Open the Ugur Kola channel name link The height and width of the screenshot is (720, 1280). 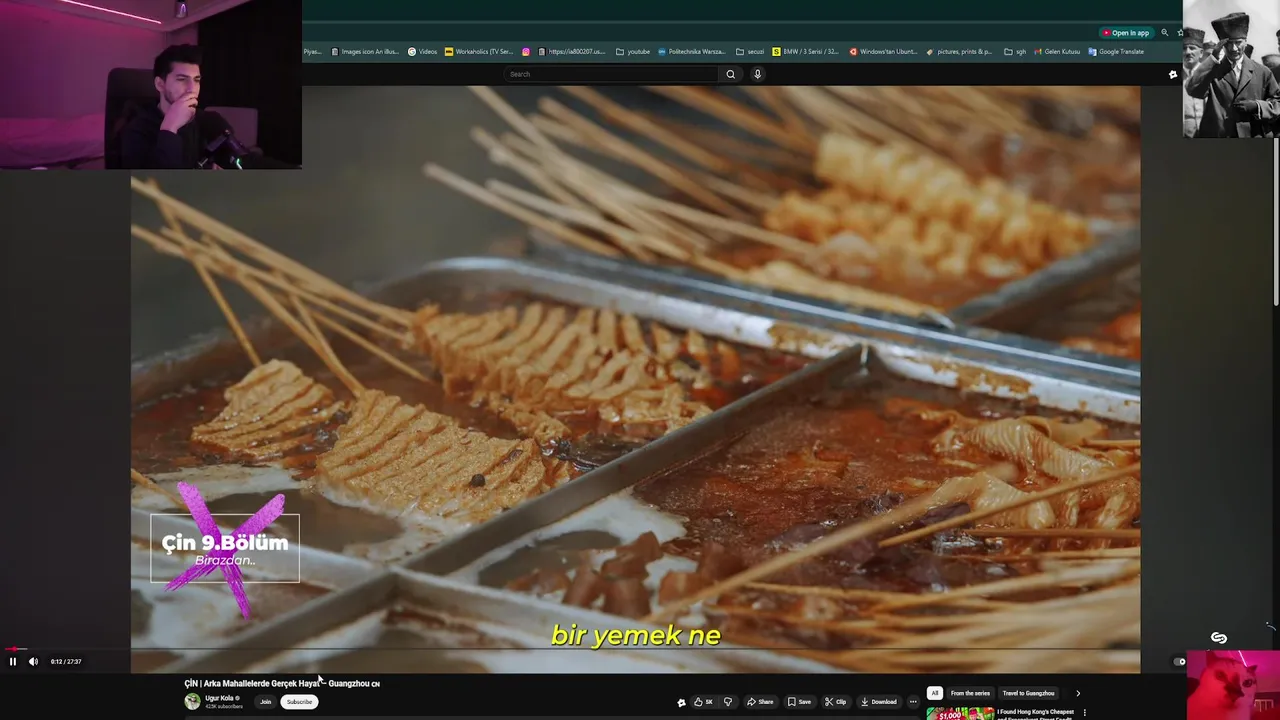point(219,698)
